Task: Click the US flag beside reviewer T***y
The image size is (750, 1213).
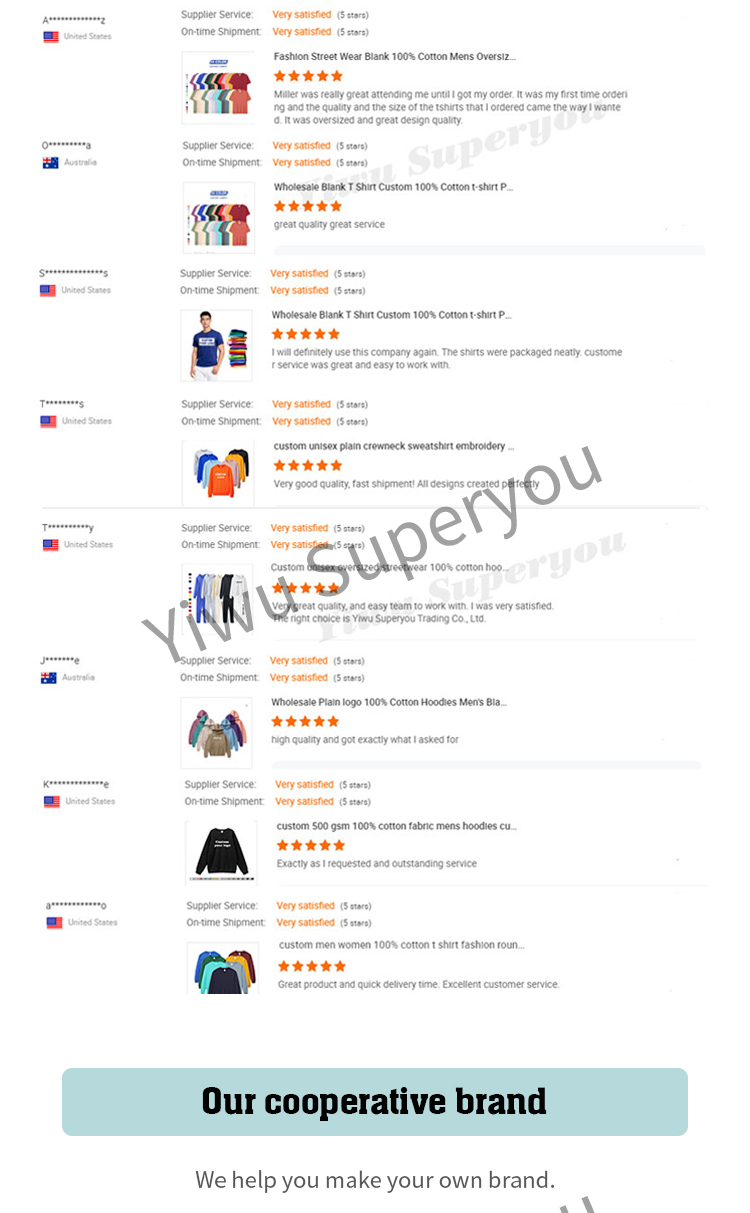Action: [x=51, y=546]
